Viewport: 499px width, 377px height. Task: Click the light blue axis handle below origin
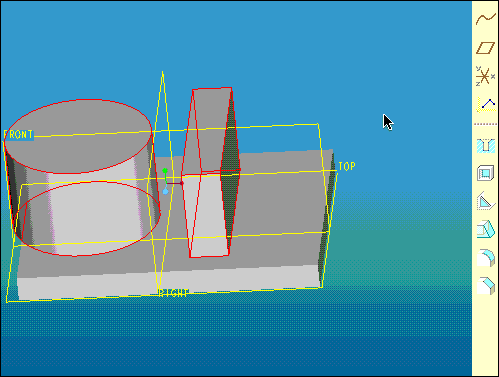(165, 191)
